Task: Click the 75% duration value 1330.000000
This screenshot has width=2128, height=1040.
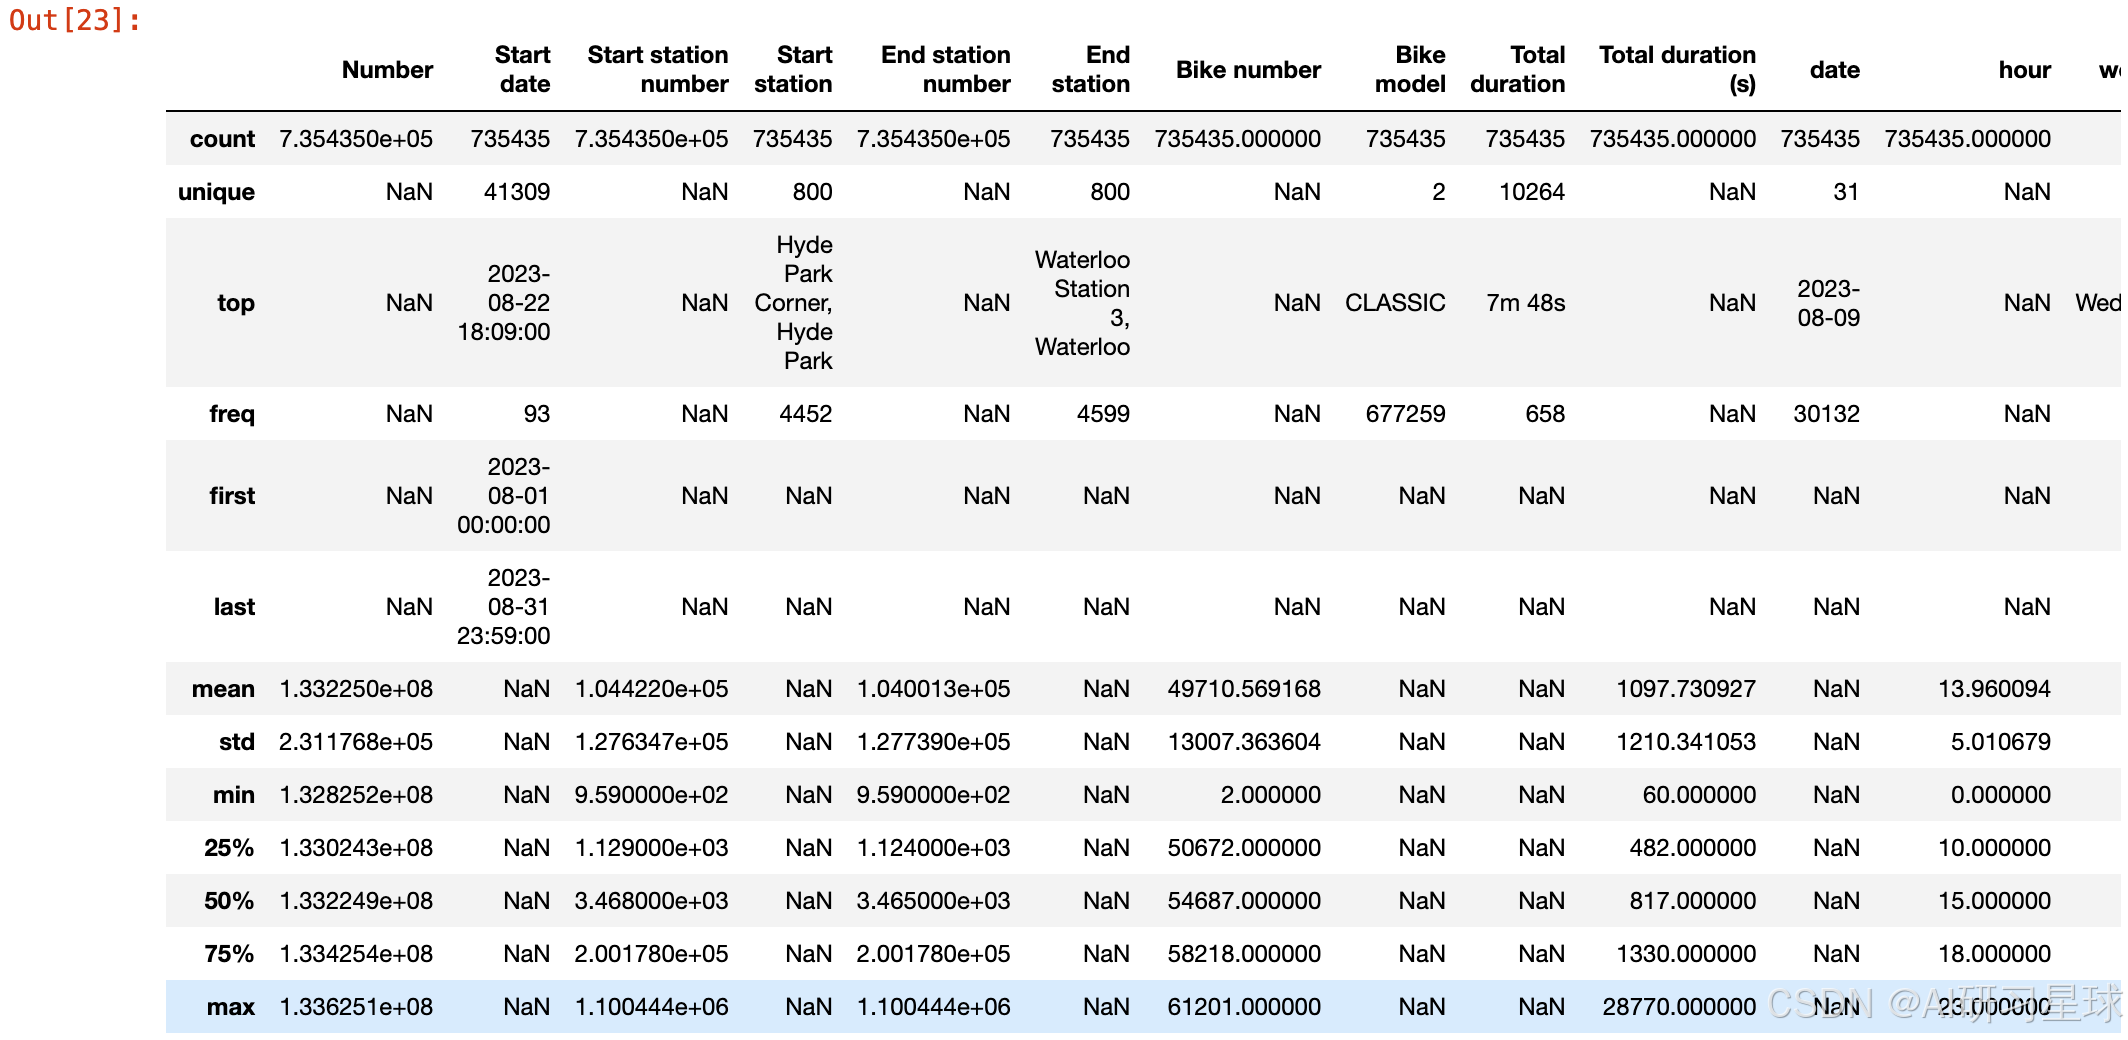Action: [1686, 954]
